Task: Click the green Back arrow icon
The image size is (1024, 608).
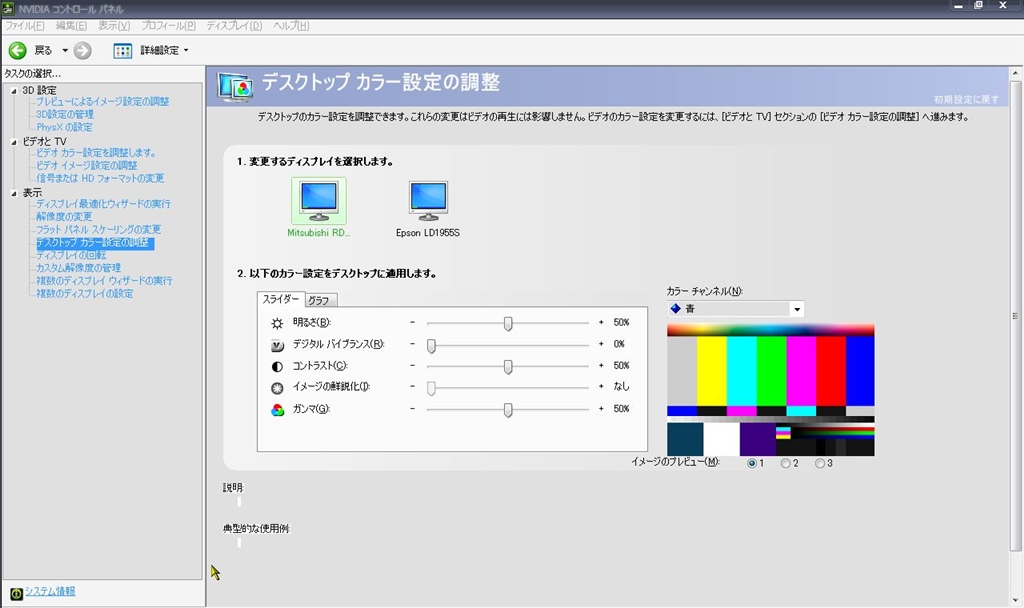Action: (18, 50)
